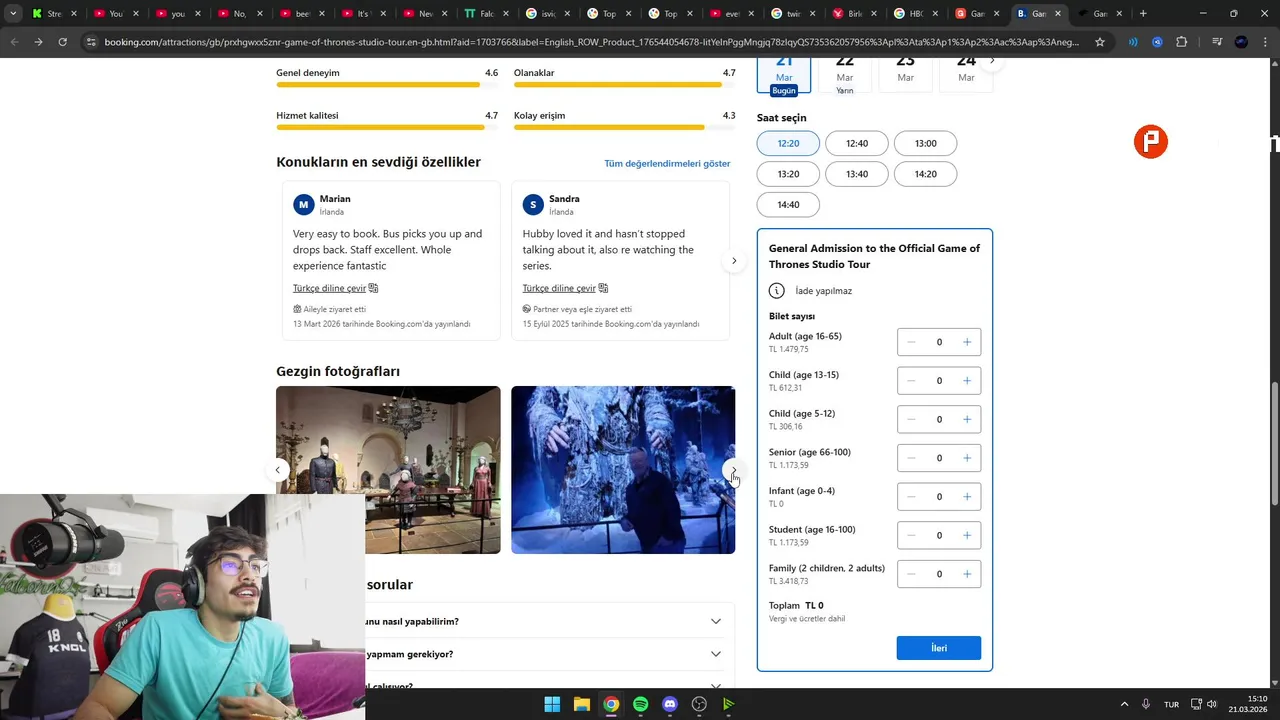Open the taskbar clock showing 15:10
Viewport: 1280px width, 720px height.
1248,704
